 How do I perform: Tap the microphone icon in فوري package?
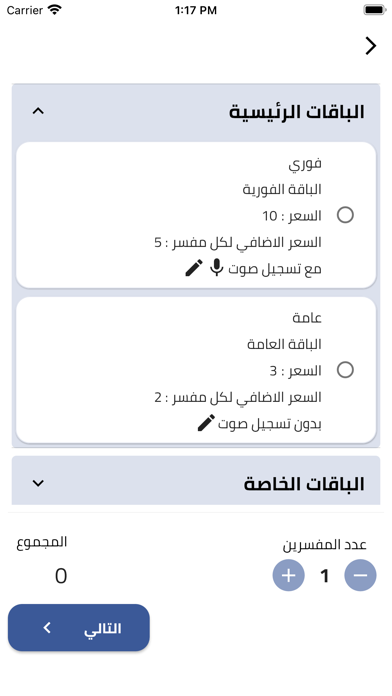click(216, 268)
